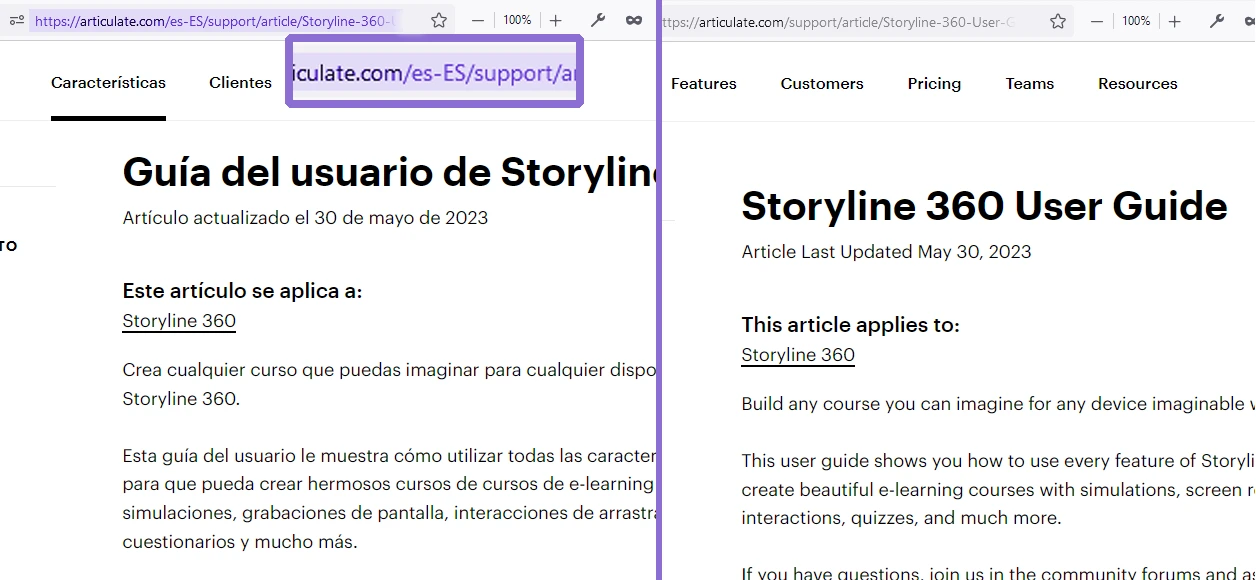Viewport: 1256px width, 580px height.
Task: Open the wrench tools icon in the English window
Action: pyautogui.click(x=1217, y=20)
